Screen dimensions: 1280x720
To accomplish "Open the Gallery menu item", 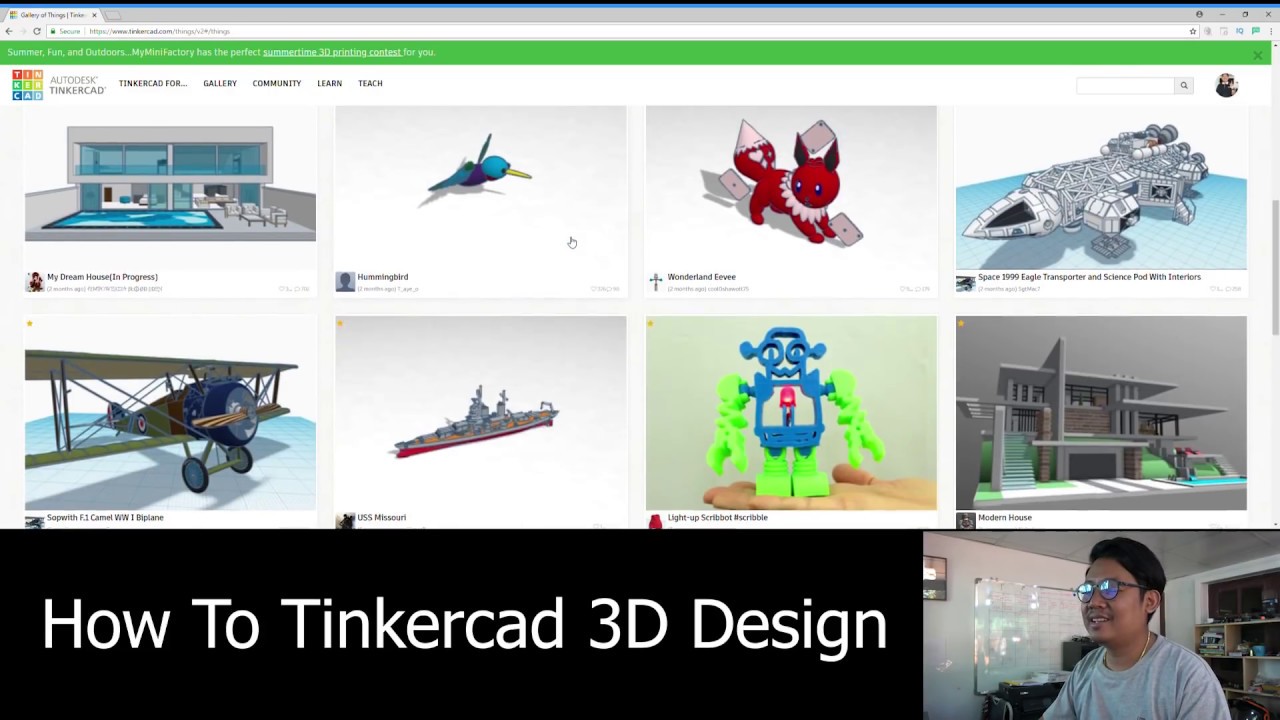I will (x=220, y=84).
